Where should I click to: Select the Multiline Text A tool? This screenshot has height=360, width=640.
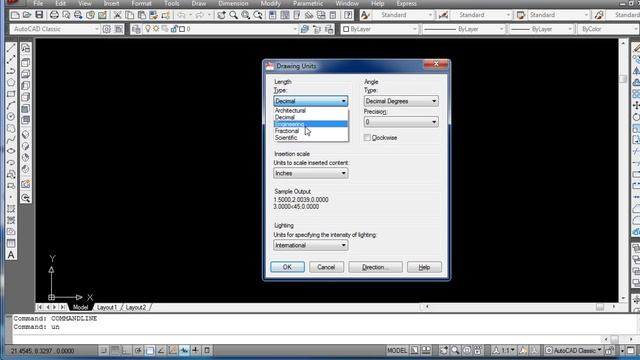pyautogui.click(x=11, y=255)
